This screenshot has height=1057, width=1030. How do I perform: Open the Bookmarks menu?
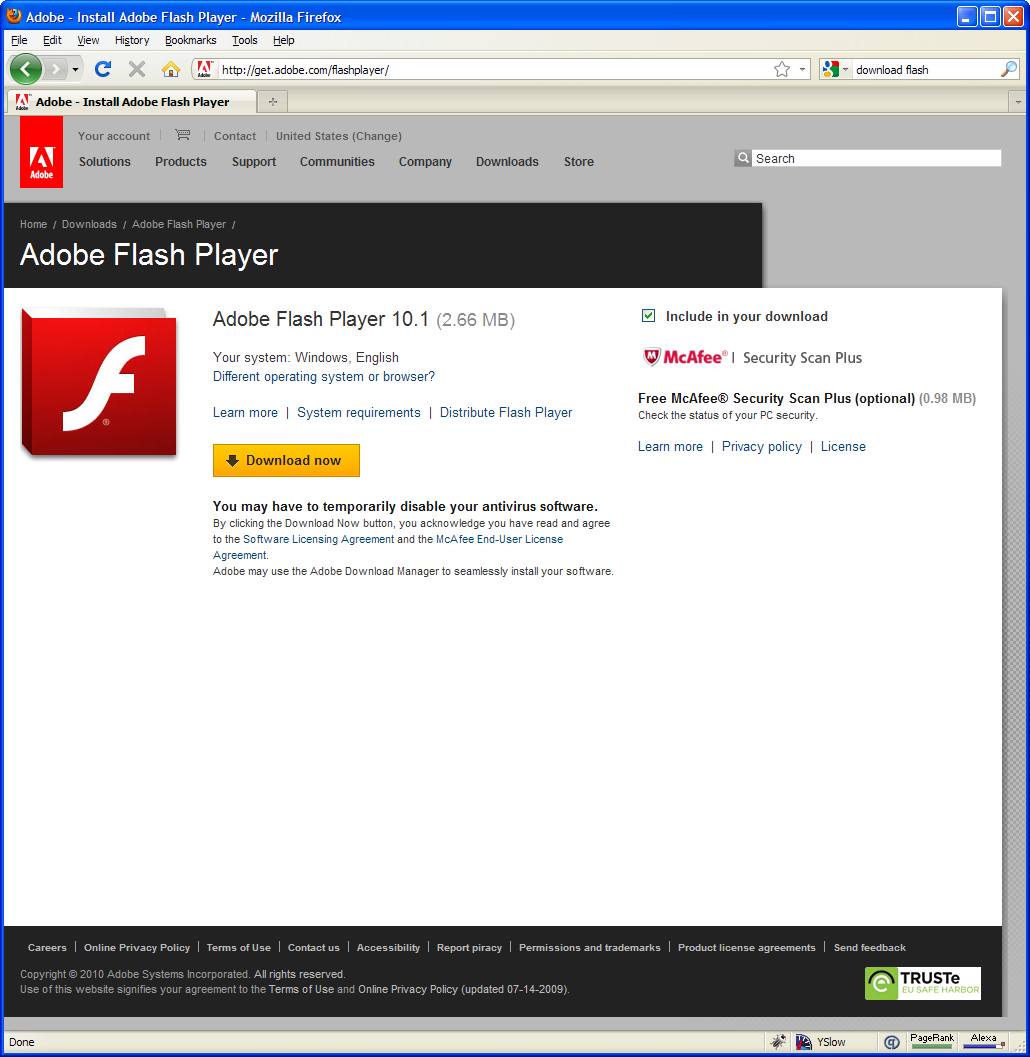[x=191, y=40]
